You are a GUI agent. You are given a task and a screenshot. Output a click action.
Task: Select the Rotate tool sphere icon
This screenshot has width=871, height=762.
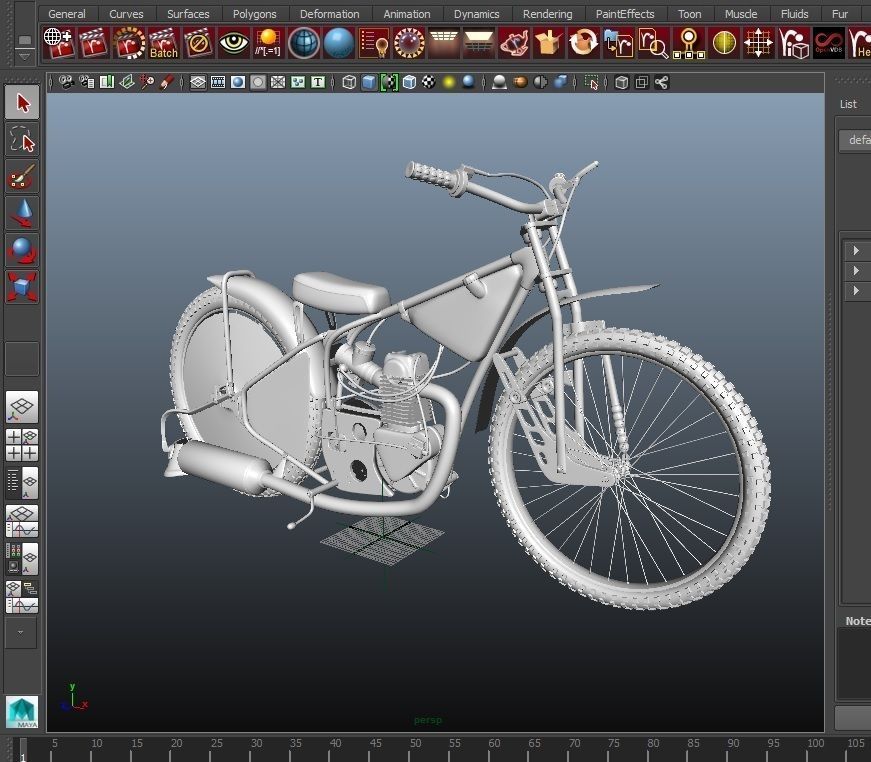(22, 250)
